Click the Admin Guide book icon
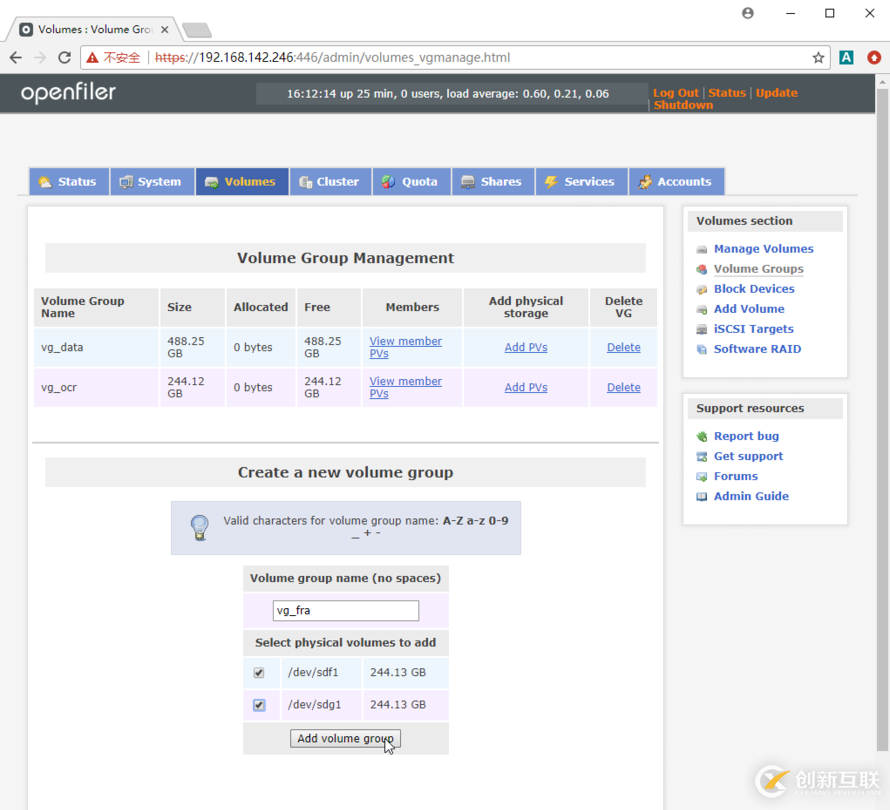890x810 pixels. pos(702,496)
